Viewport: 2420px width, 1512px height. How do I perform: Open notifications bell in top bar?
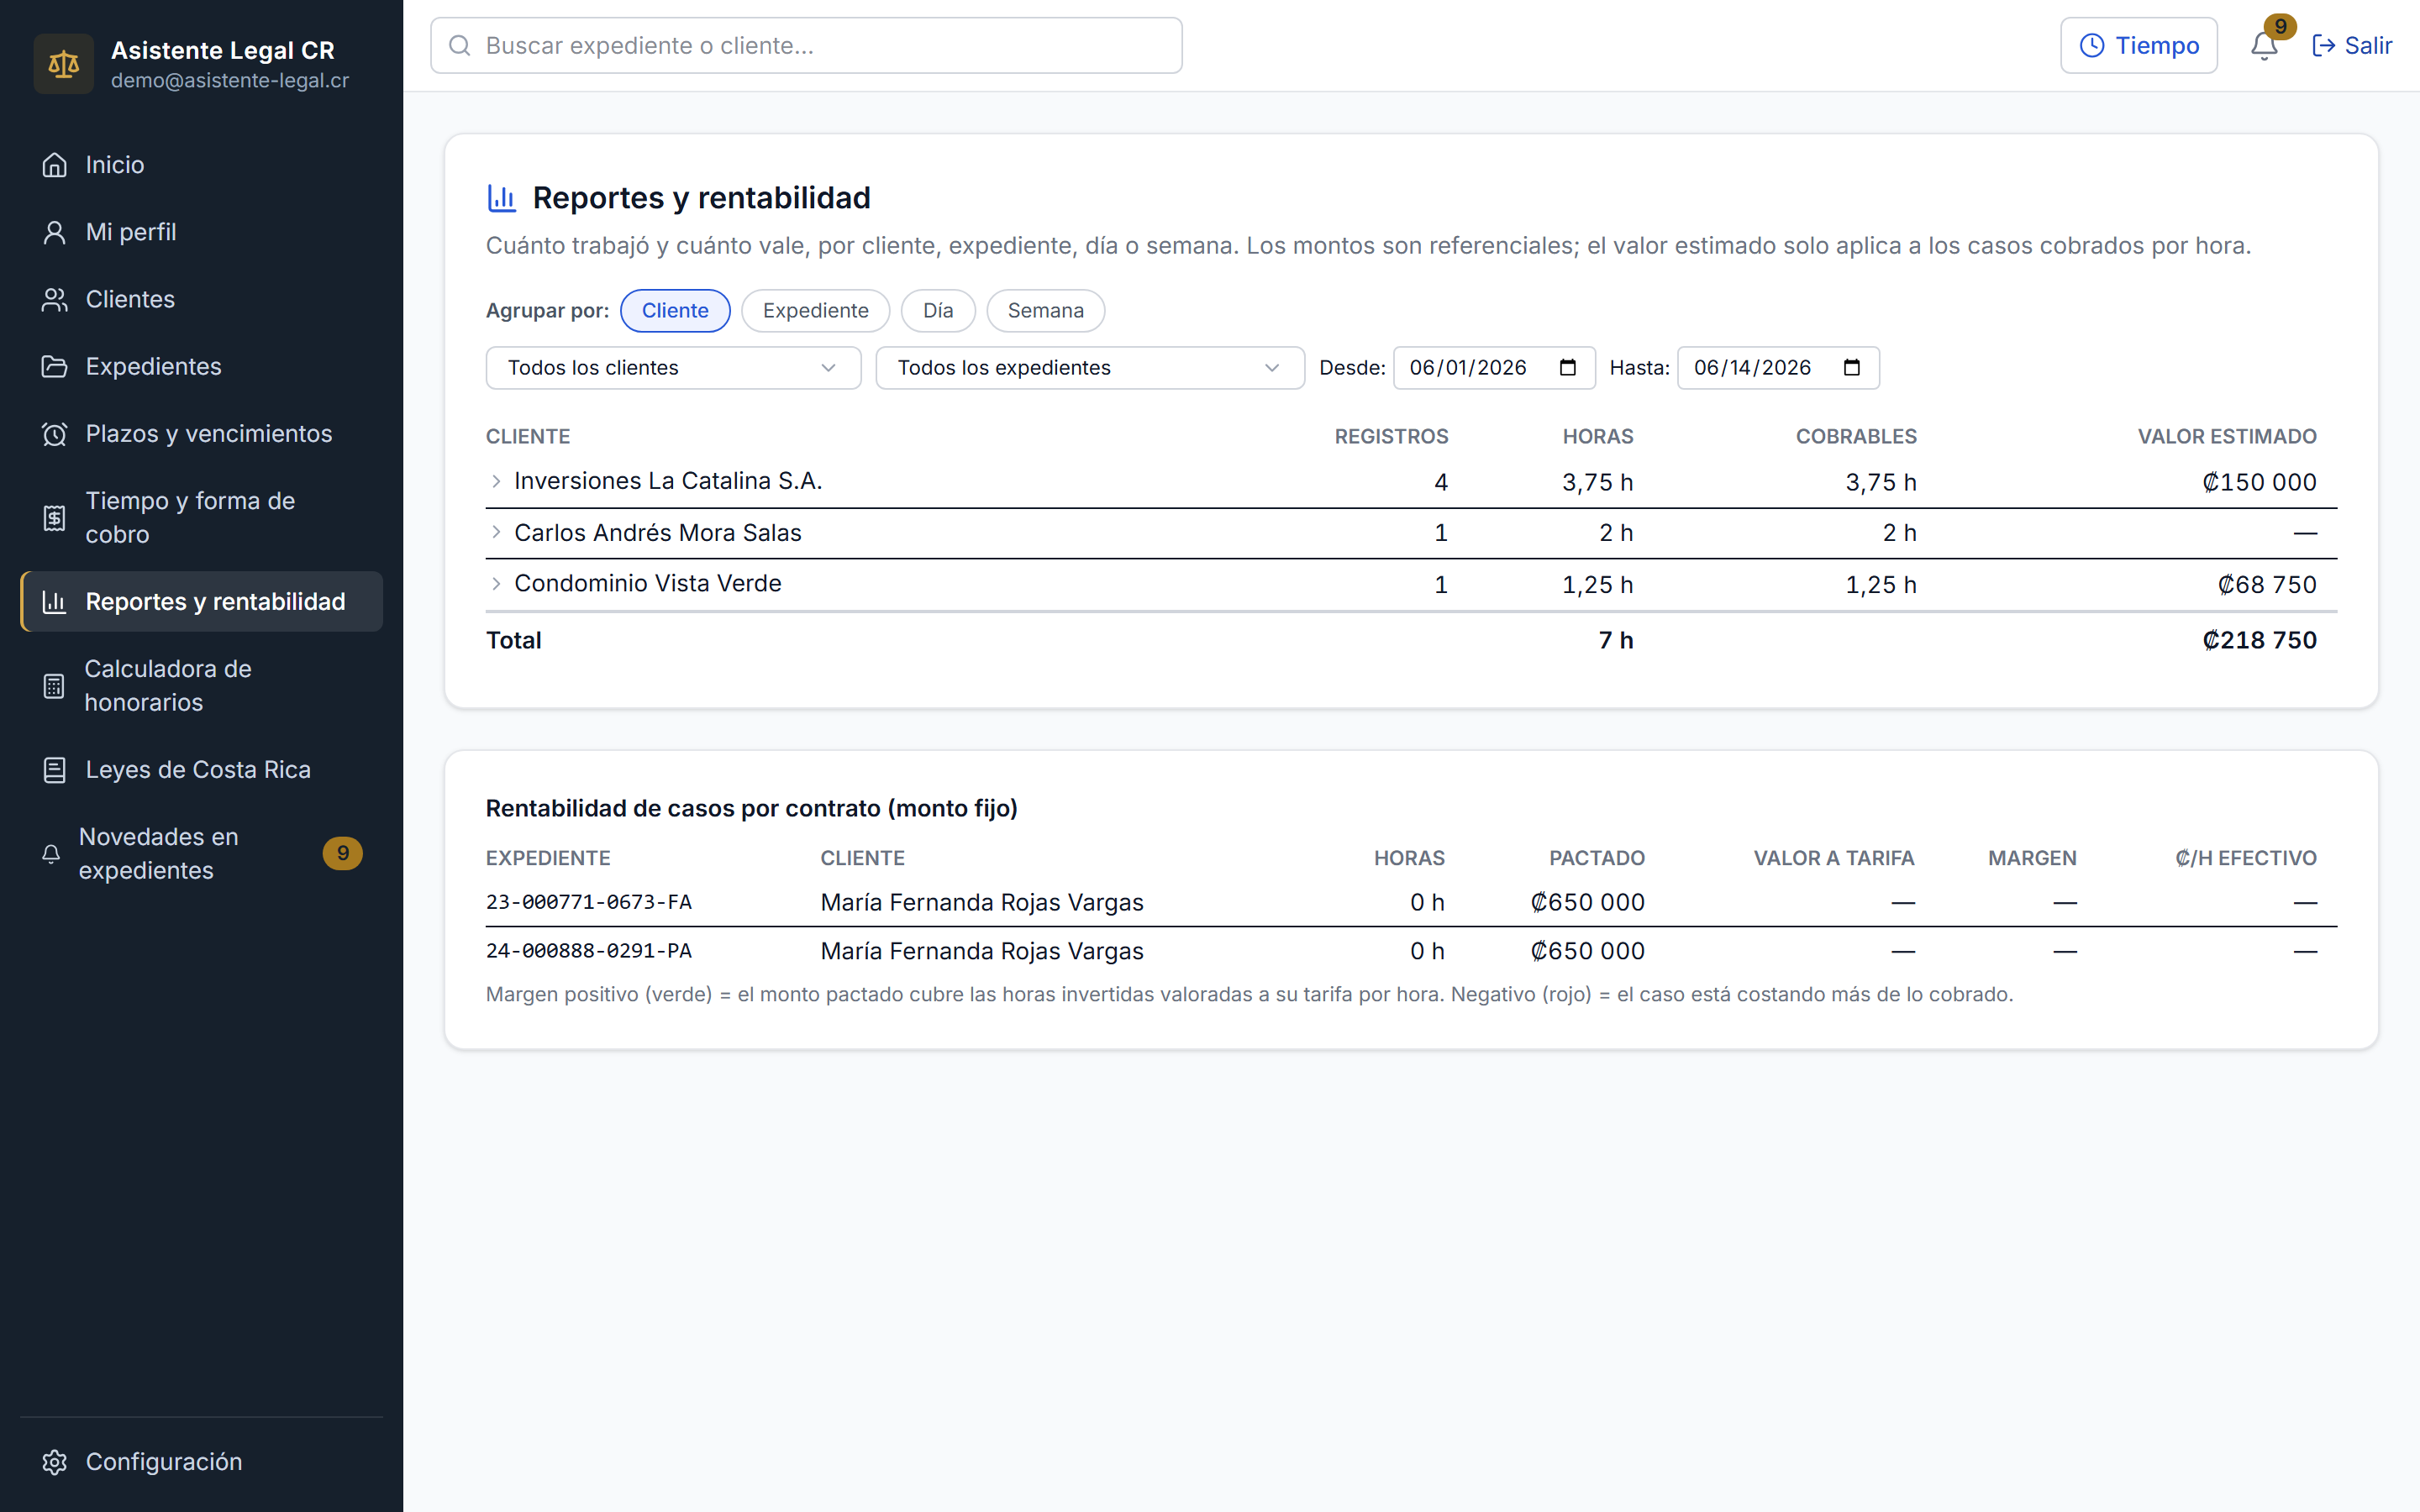click(2264, 45)
